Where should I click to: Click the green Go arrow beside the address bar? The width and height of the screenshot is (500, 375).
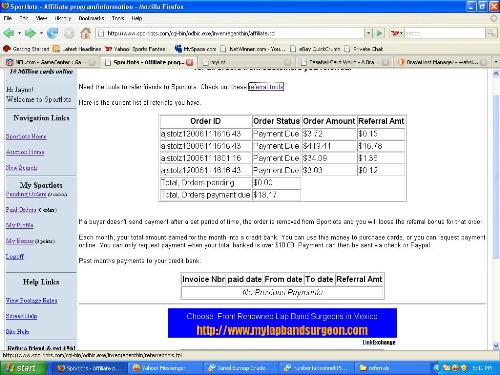tap(379, 33)
